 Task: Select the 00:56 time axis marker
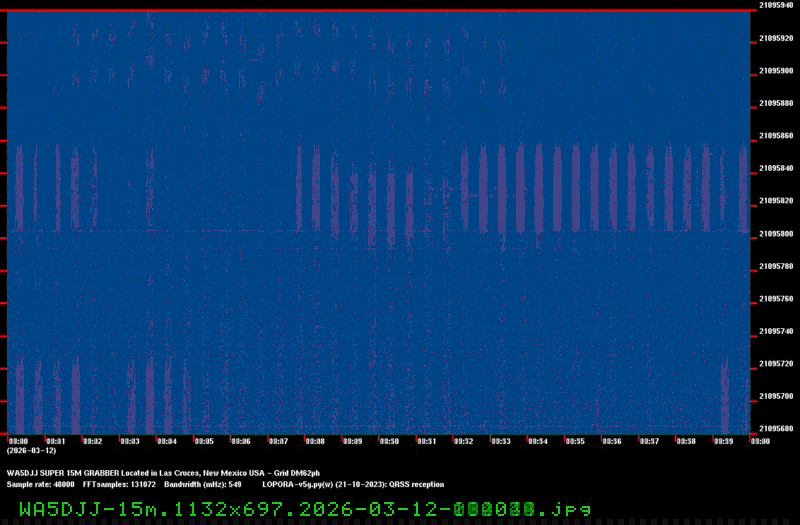(x=611, y=441)
